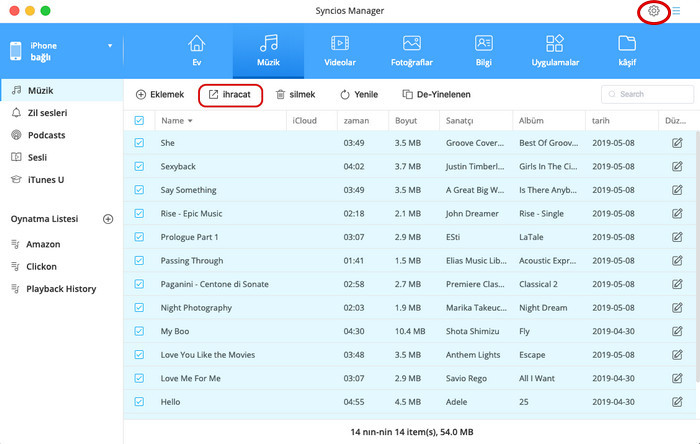Open the kâşif explorer tab
Viewport: 700px width, 444px height.
[x=627, y=51]
